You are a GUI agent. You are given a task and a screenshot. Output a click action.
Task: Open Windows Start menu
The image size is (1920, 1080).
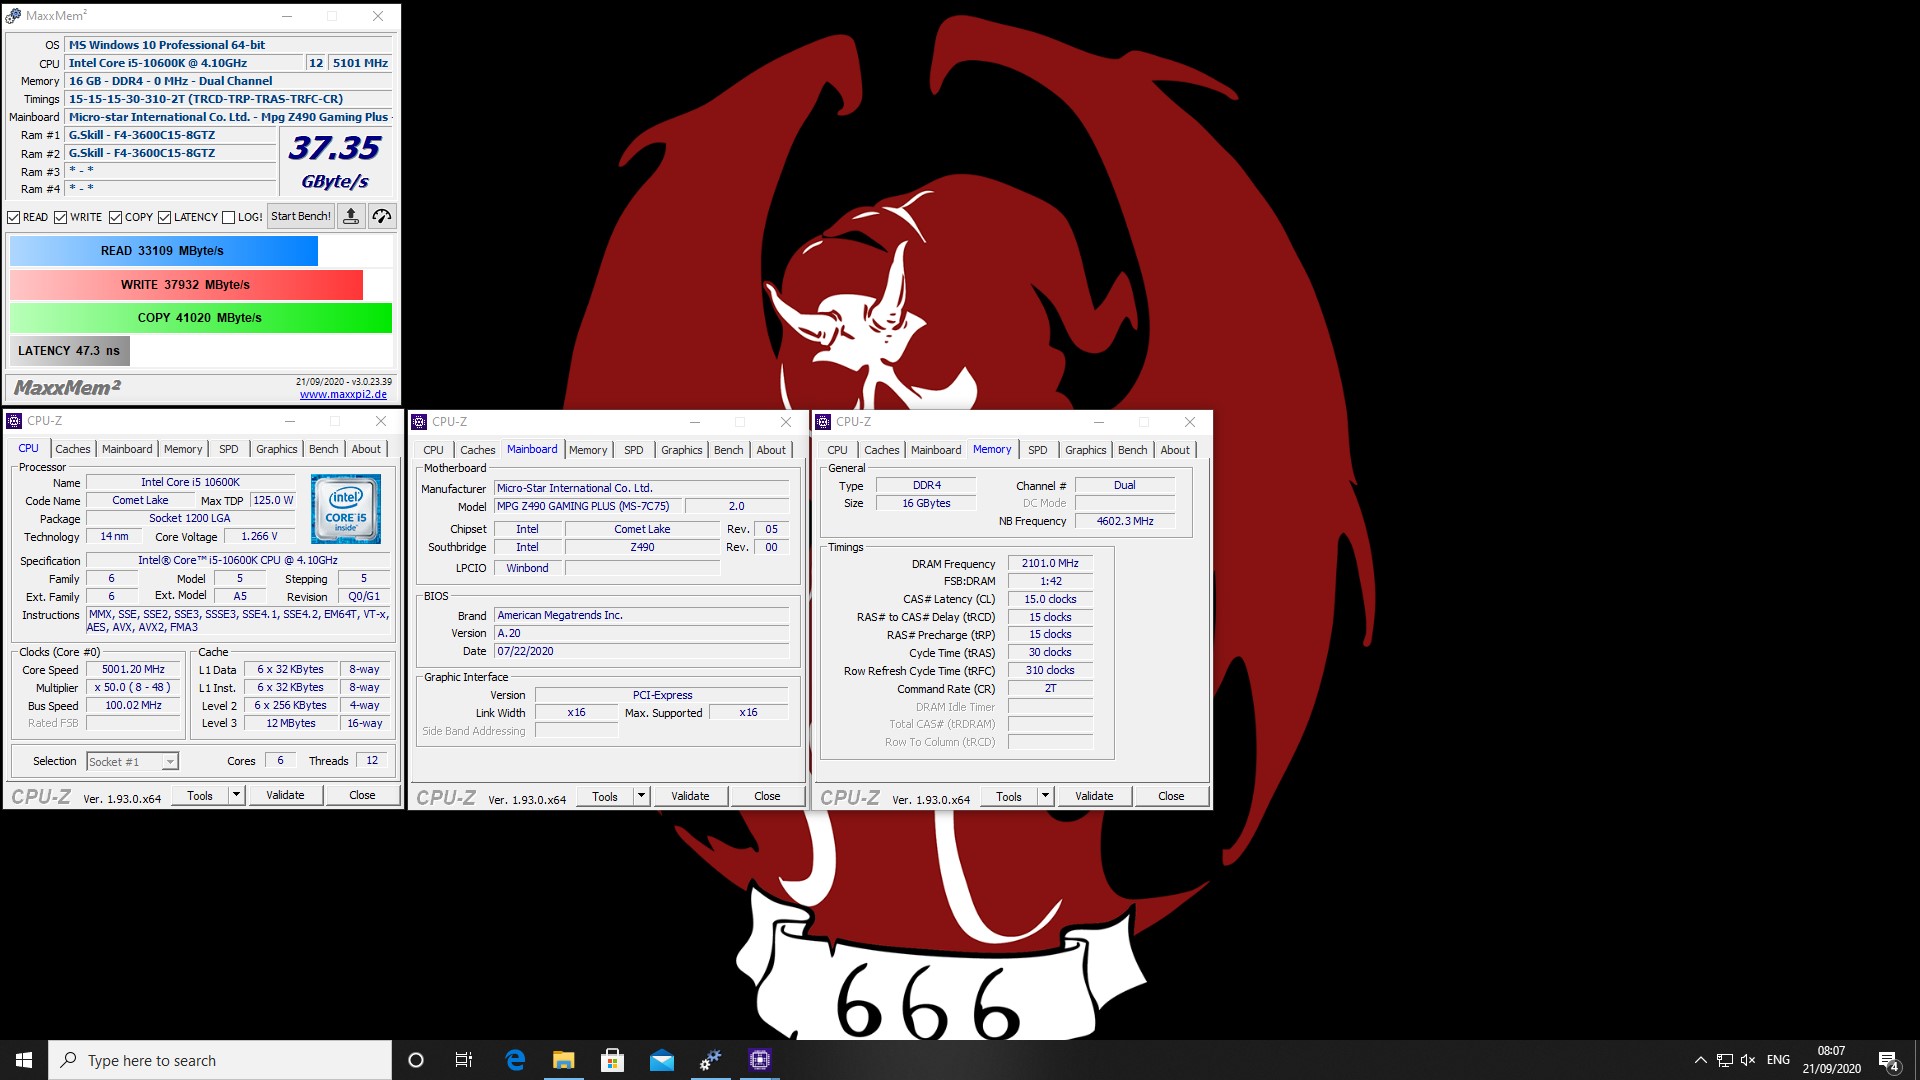[x=24, y=1060]
